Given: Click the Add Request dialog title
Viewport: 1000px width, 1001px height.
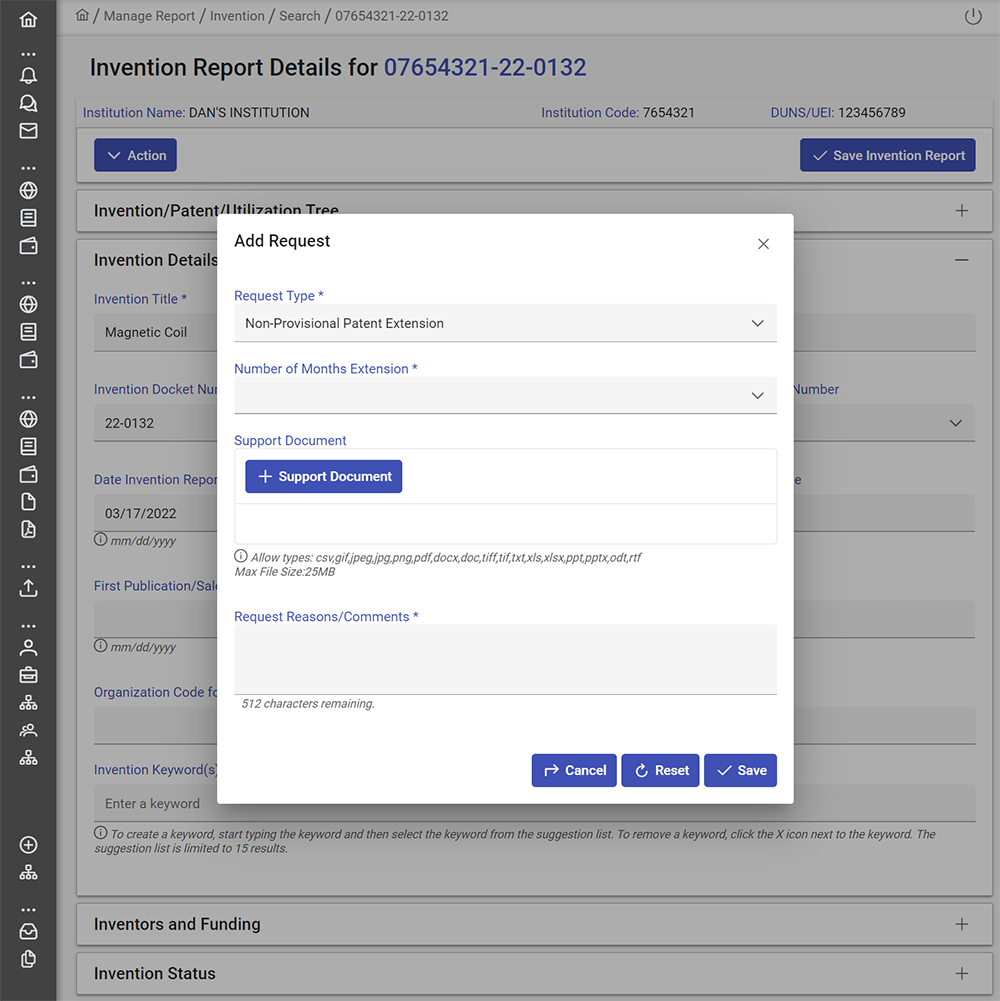Looking at the screenshot, I should coord(282,241).
